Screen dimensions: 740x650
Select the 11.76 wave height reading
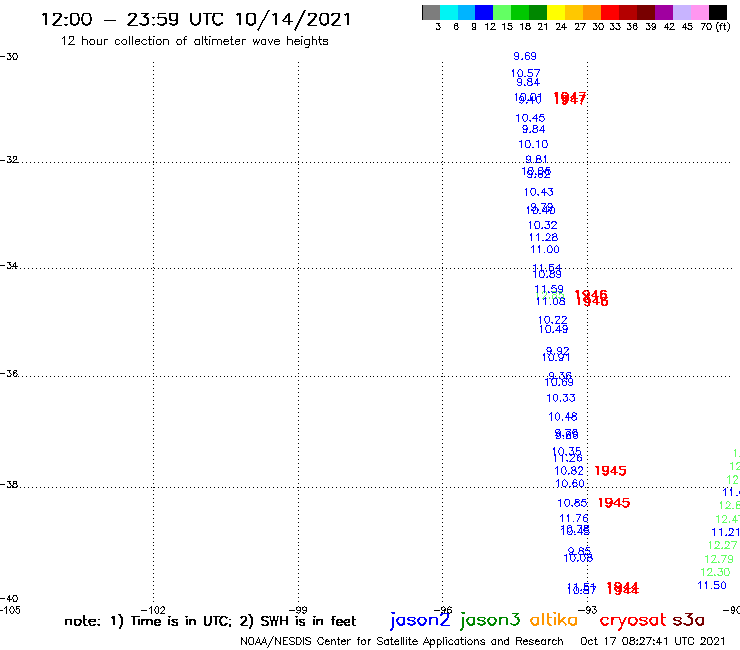tap(574, 518)
